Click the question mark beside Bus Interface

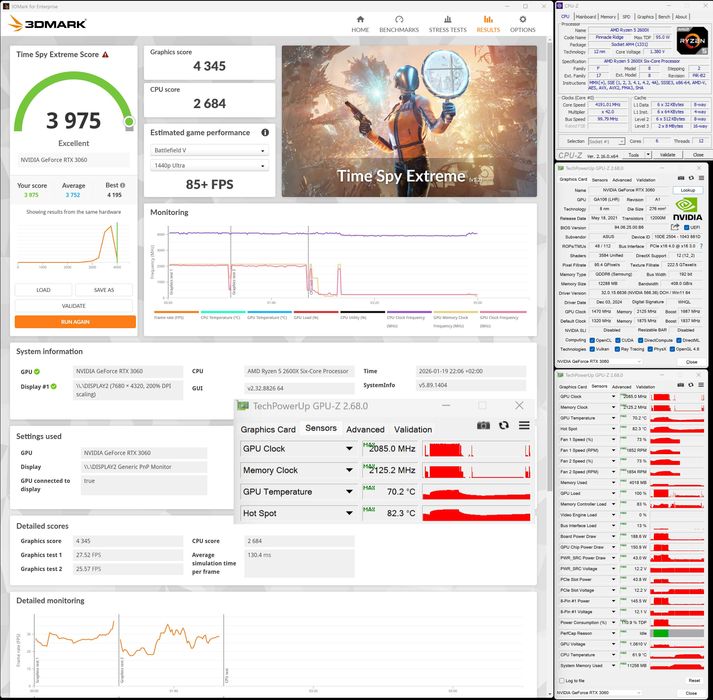pyautogui.click(x=701, y=246)
